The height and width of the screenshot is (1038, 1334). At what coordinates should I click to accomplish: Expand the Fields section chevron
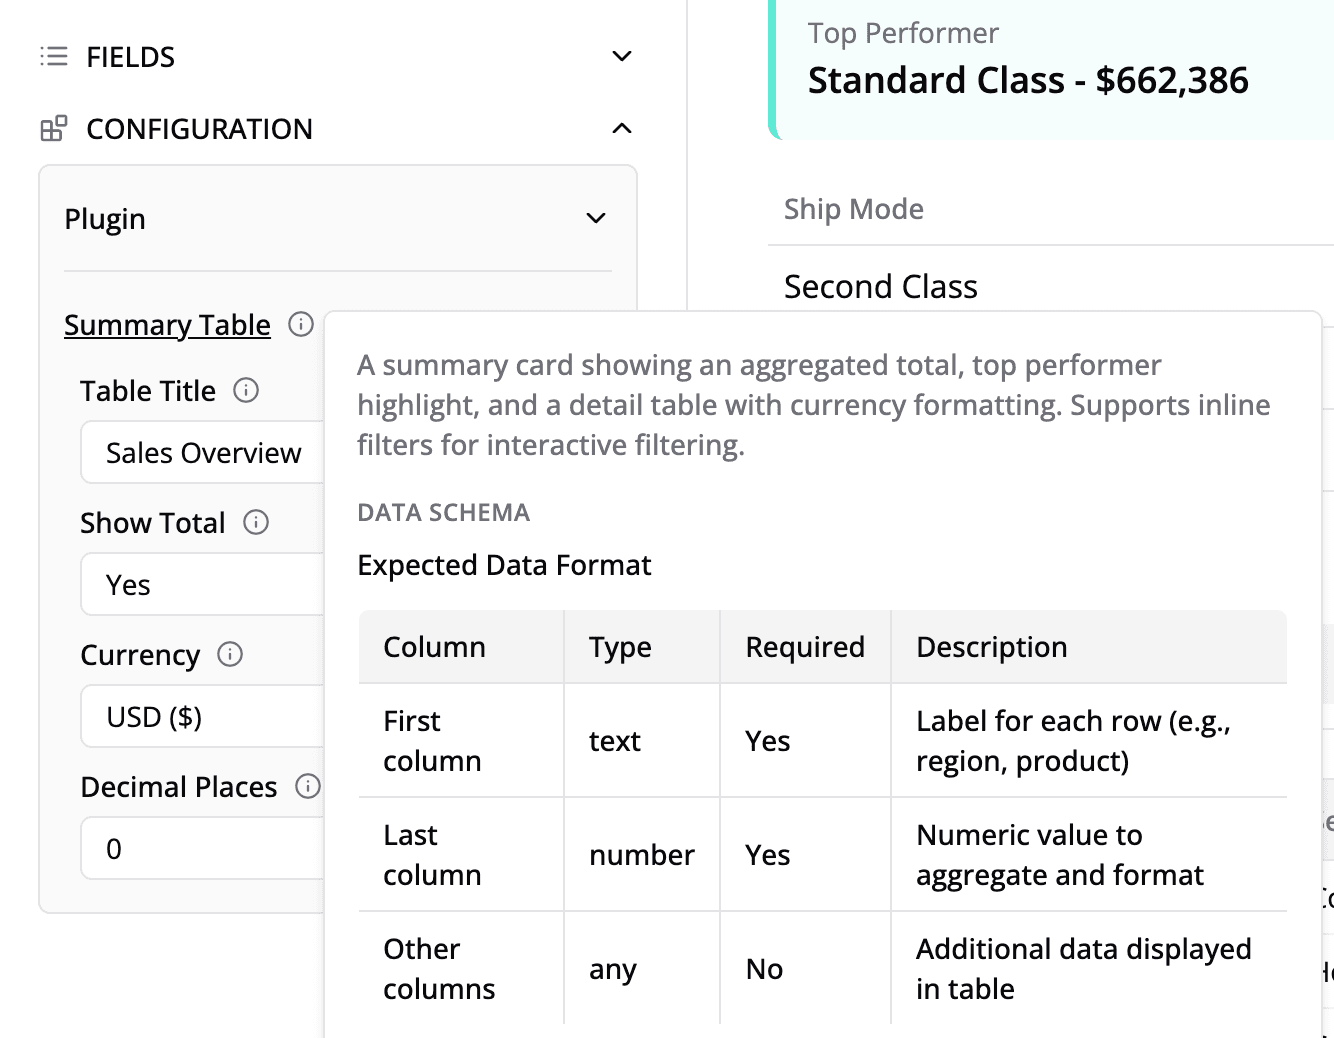tap(622, 57)
